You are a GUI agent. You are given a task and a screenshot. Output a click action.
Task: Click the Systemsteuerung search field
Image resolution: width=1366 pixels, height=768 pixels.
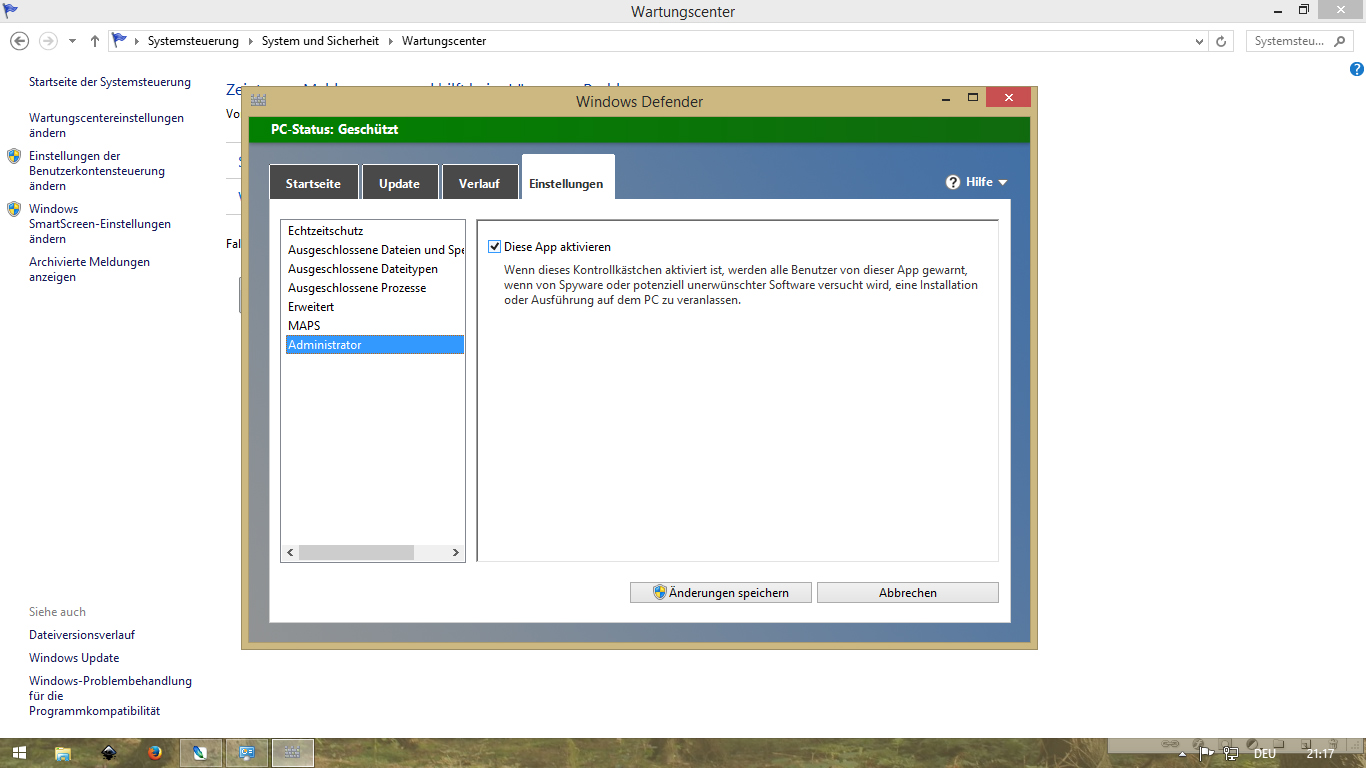point(1301,41)
